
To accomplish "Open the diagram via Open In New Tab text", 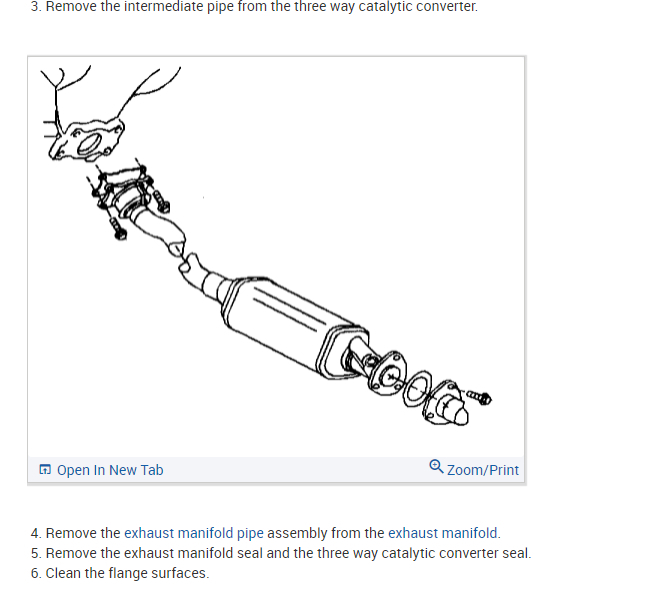I will [110, 470].
